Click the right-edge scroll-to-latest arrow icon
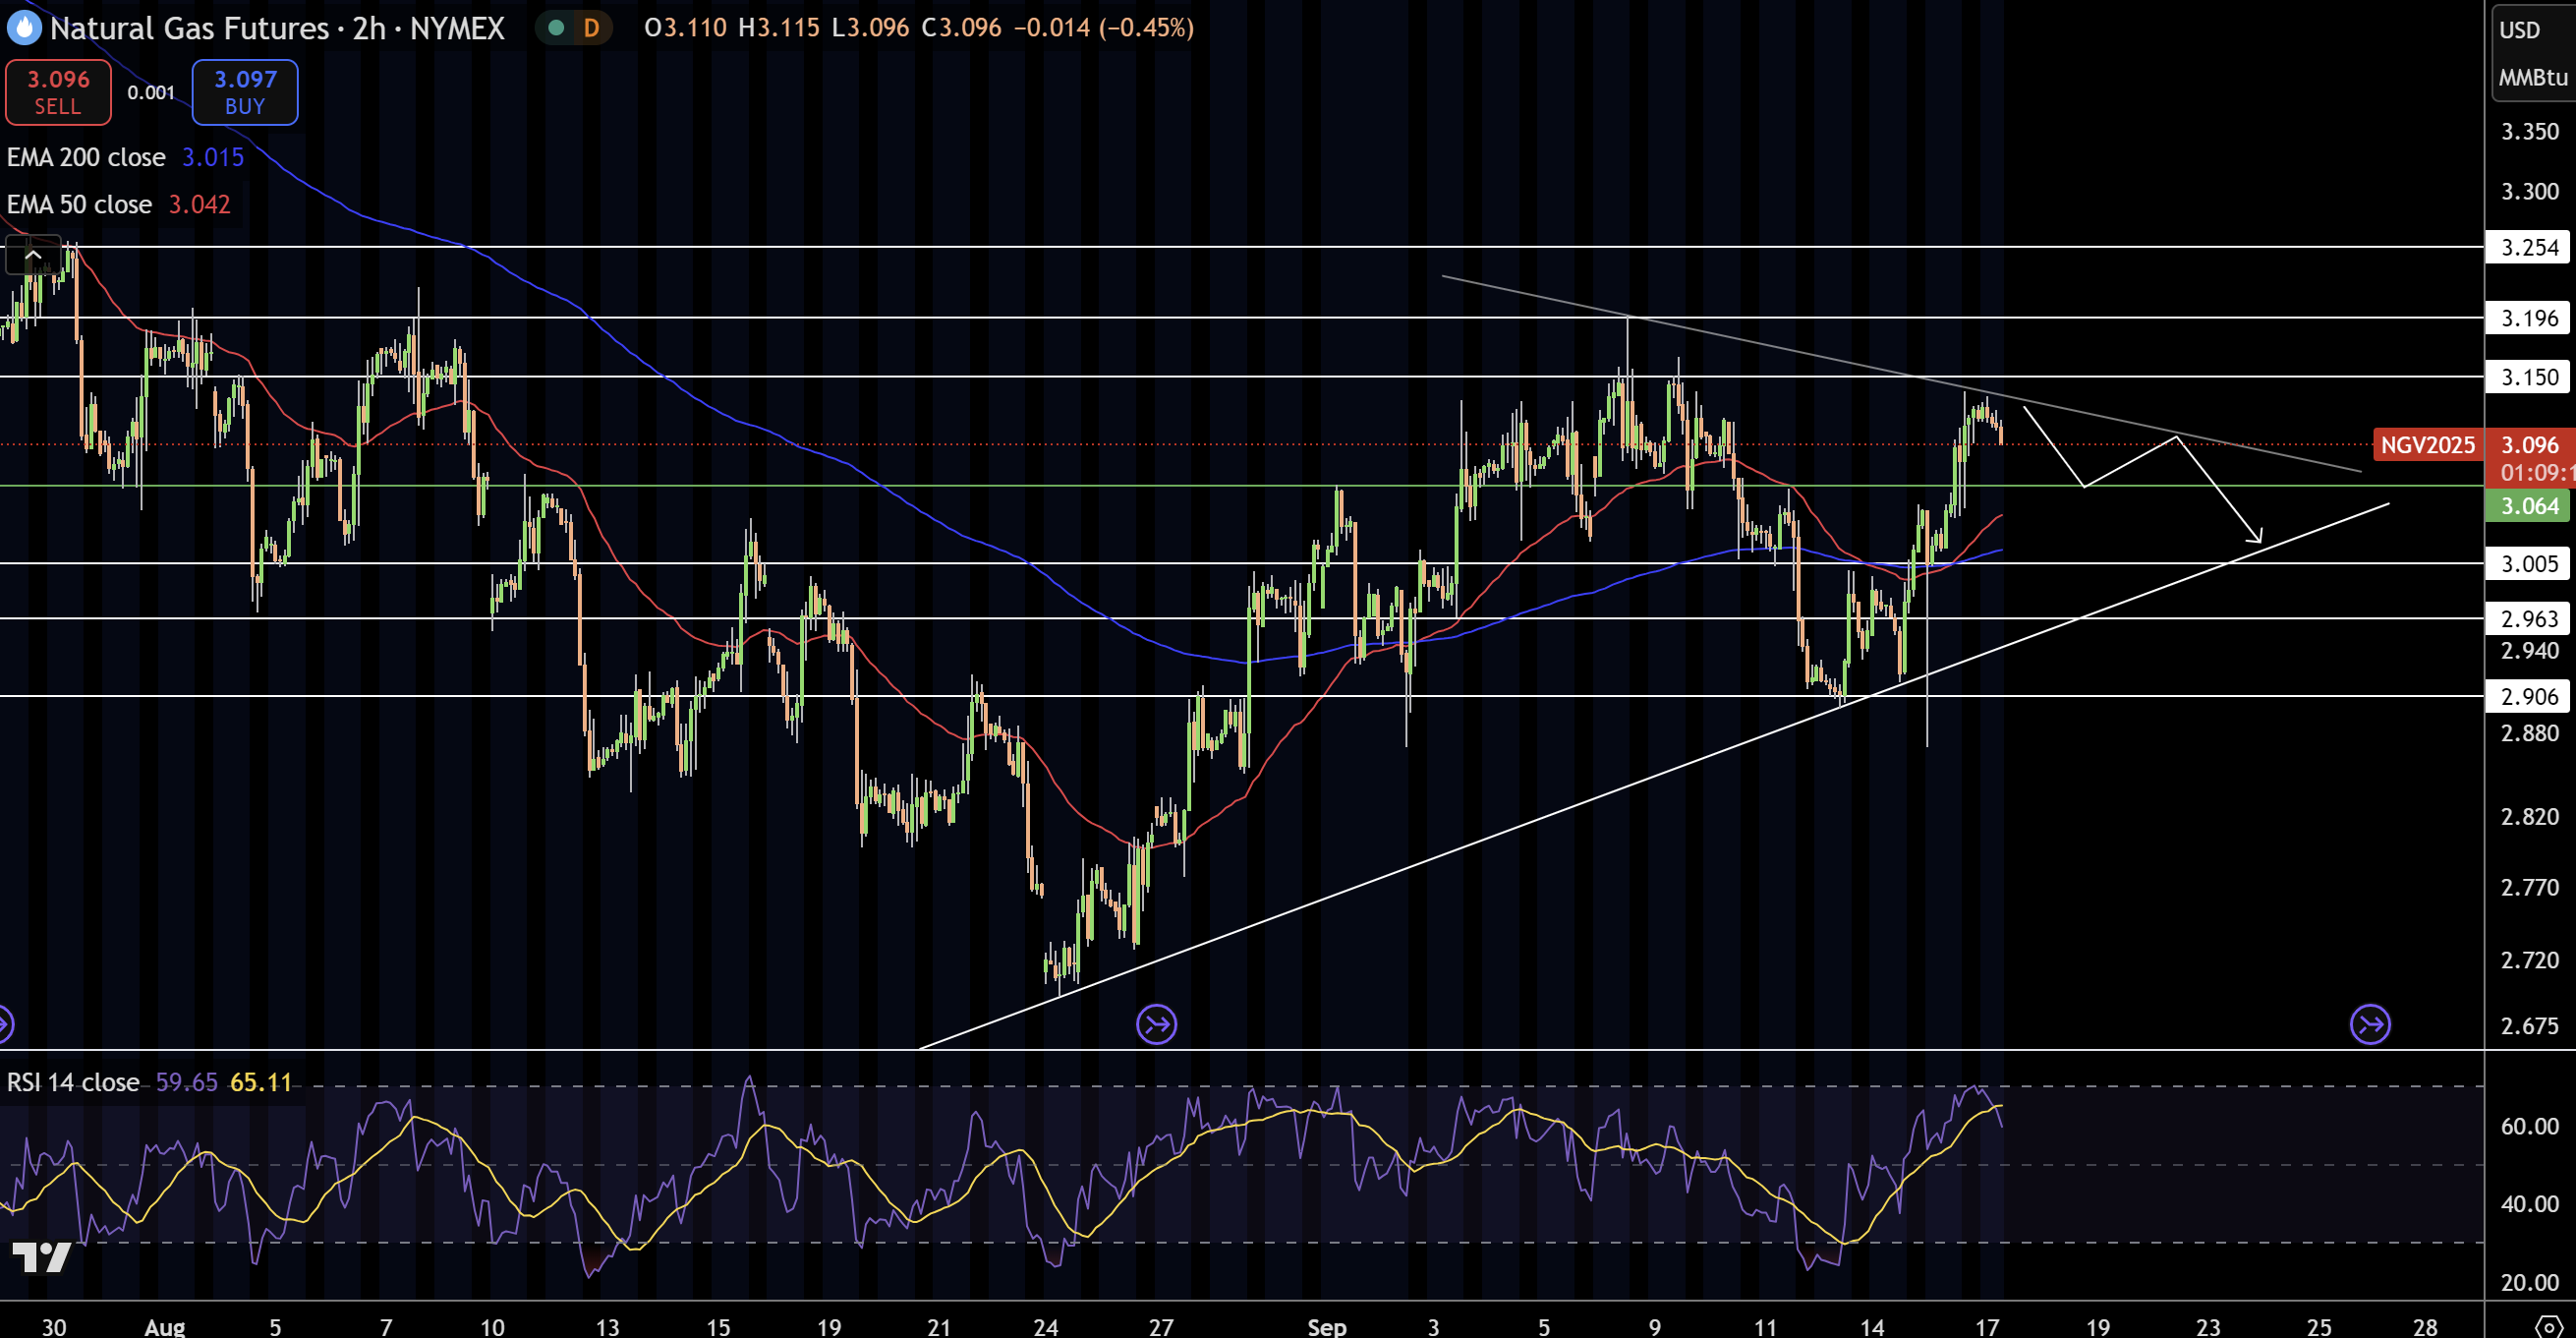Image resolution: width=2576 pixels, height=1338 pixels. 2369,1024
